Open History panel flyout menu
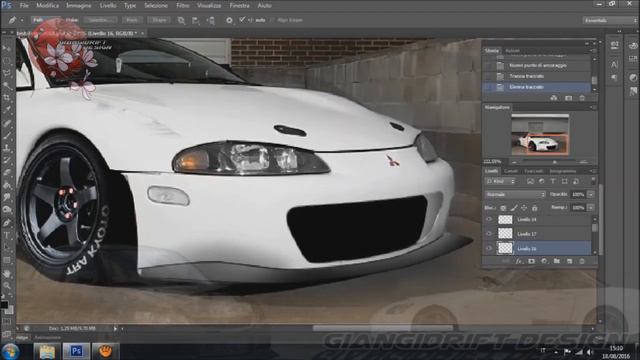The image size is (640, 360). (x=593, y=51)
